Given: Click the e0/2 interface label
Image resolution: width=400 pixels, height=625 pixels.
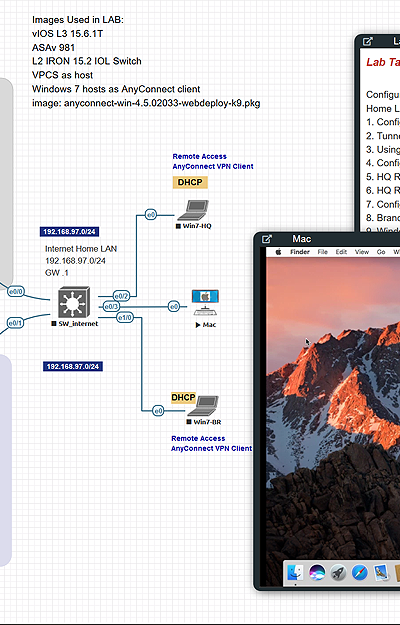Looking at the screenshot, I should coord(121,296).
